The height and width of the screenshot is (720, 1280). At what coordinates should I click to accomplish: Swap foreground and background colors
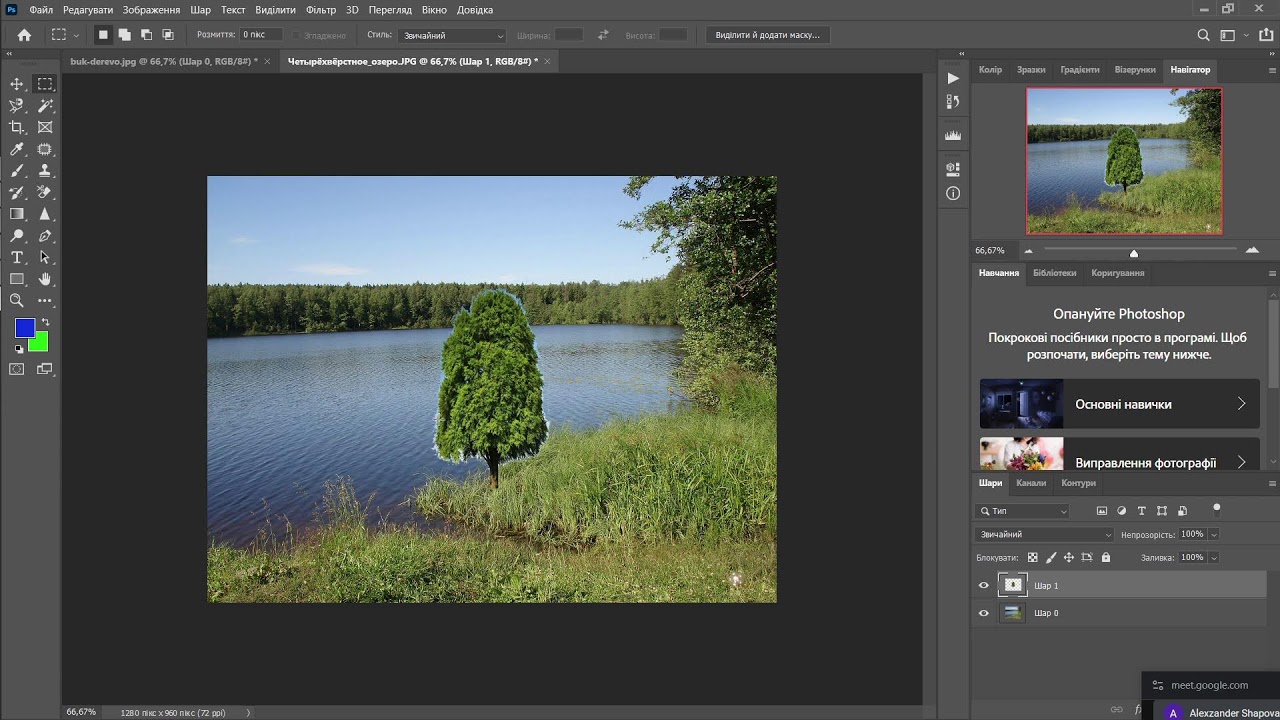[45, 322]
